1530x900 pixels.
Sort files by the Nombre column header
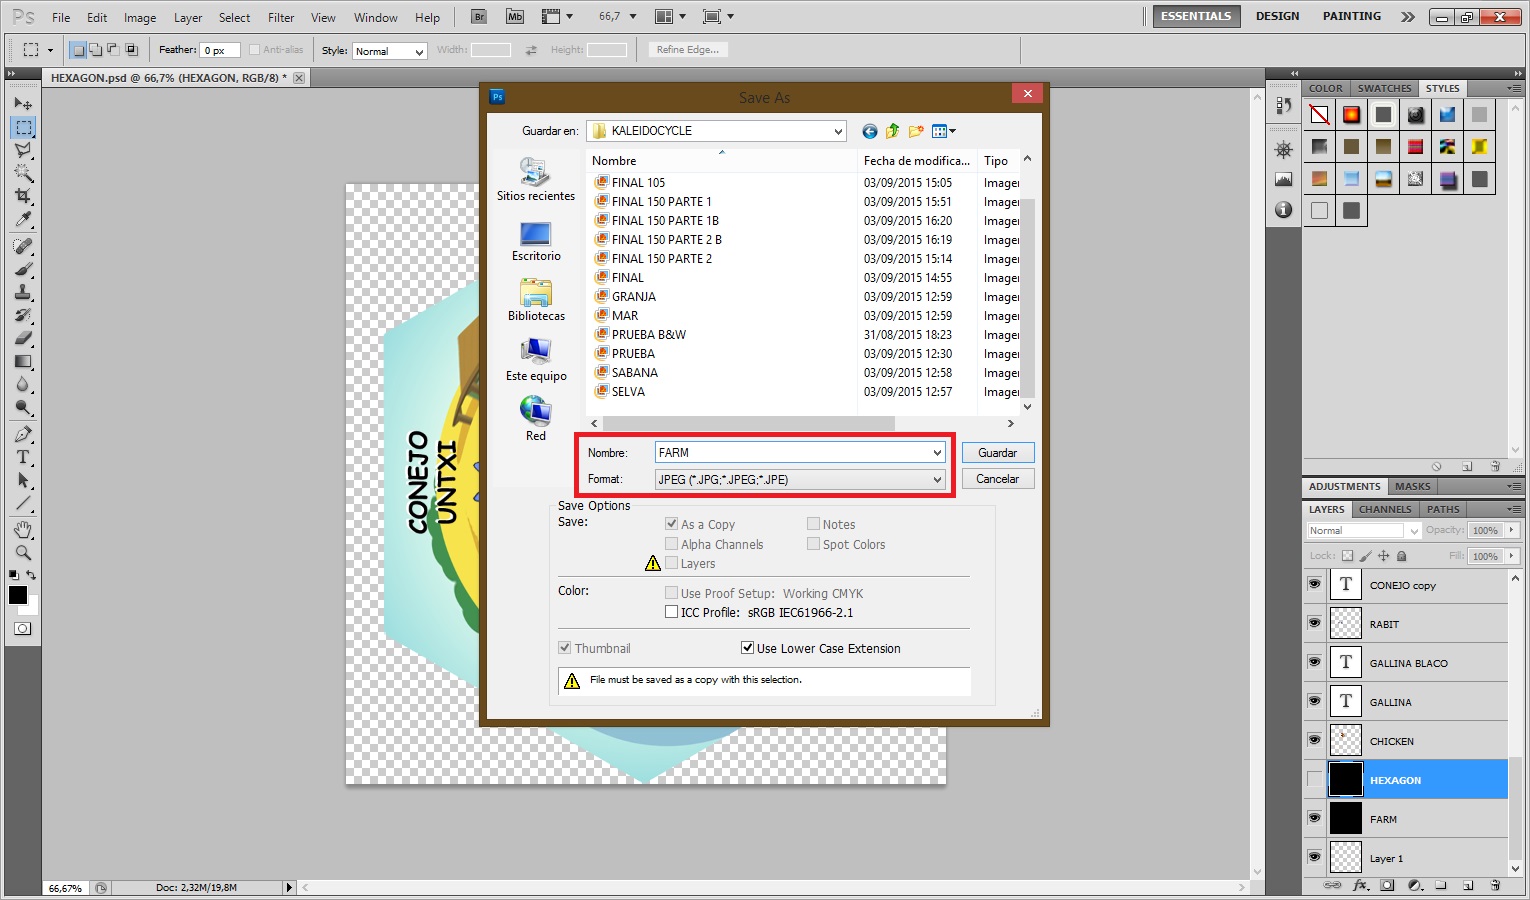pos(721,161)
